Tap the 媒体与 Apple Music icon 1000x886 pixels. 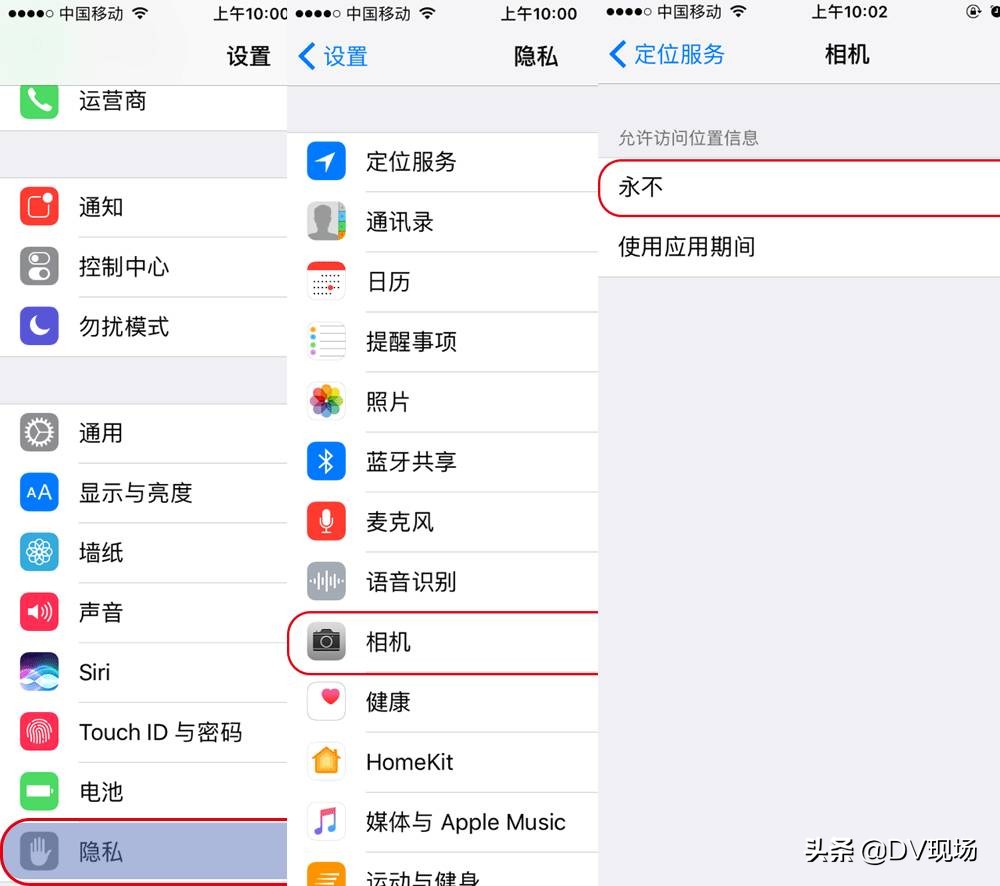325,822
